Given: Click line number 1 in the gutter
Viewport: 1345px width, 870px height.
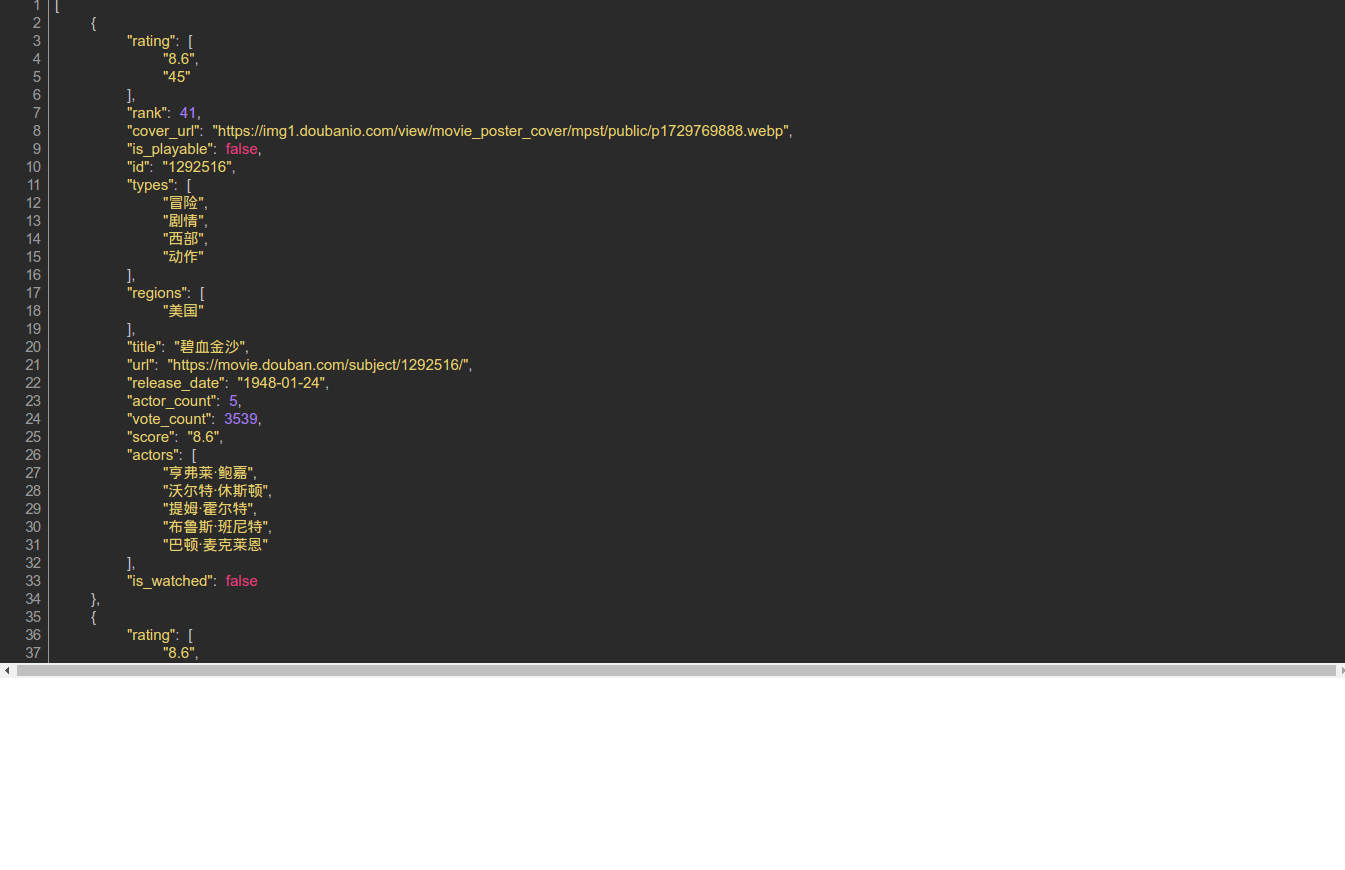Looking at the screenshot, I should pos(36,6).
